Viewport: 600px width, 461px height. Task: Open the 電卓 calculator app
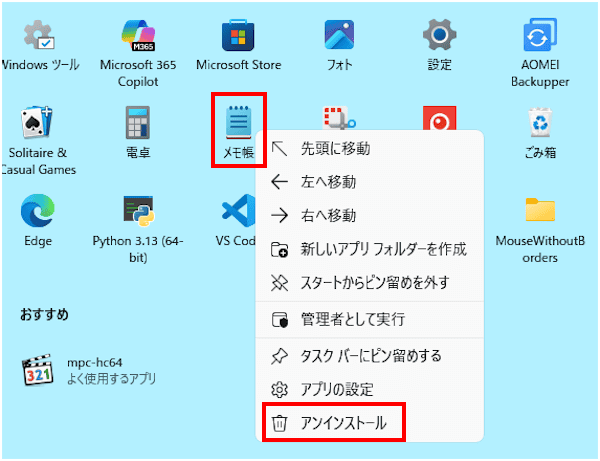tap(138, 122)
